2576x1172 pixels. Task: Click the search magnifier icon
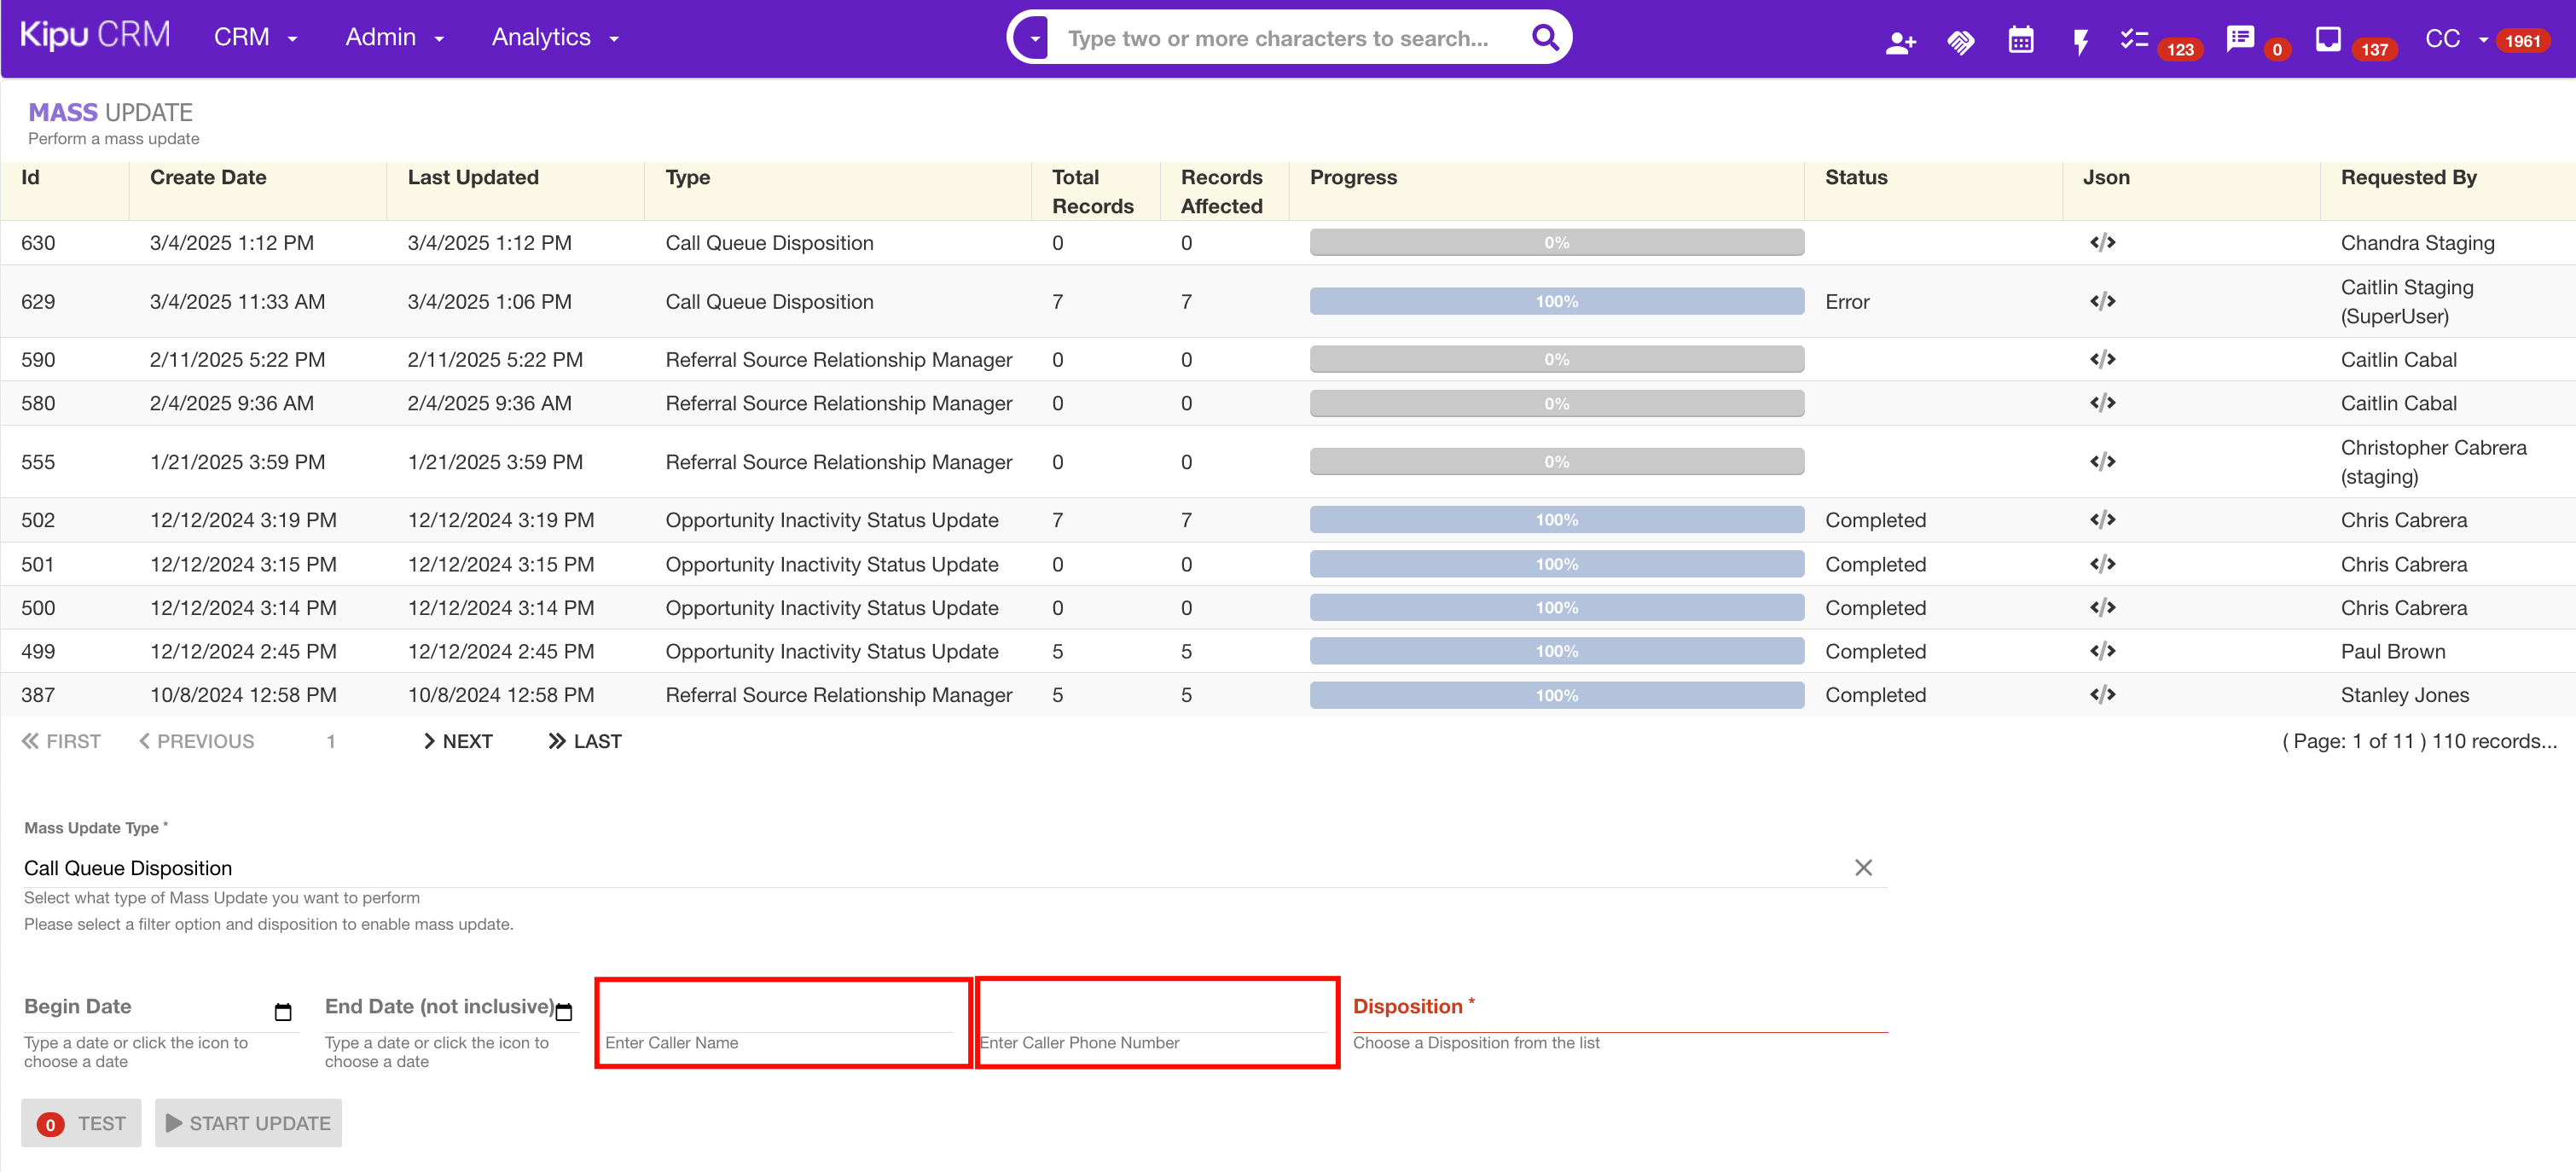[x=1545, y=38]
